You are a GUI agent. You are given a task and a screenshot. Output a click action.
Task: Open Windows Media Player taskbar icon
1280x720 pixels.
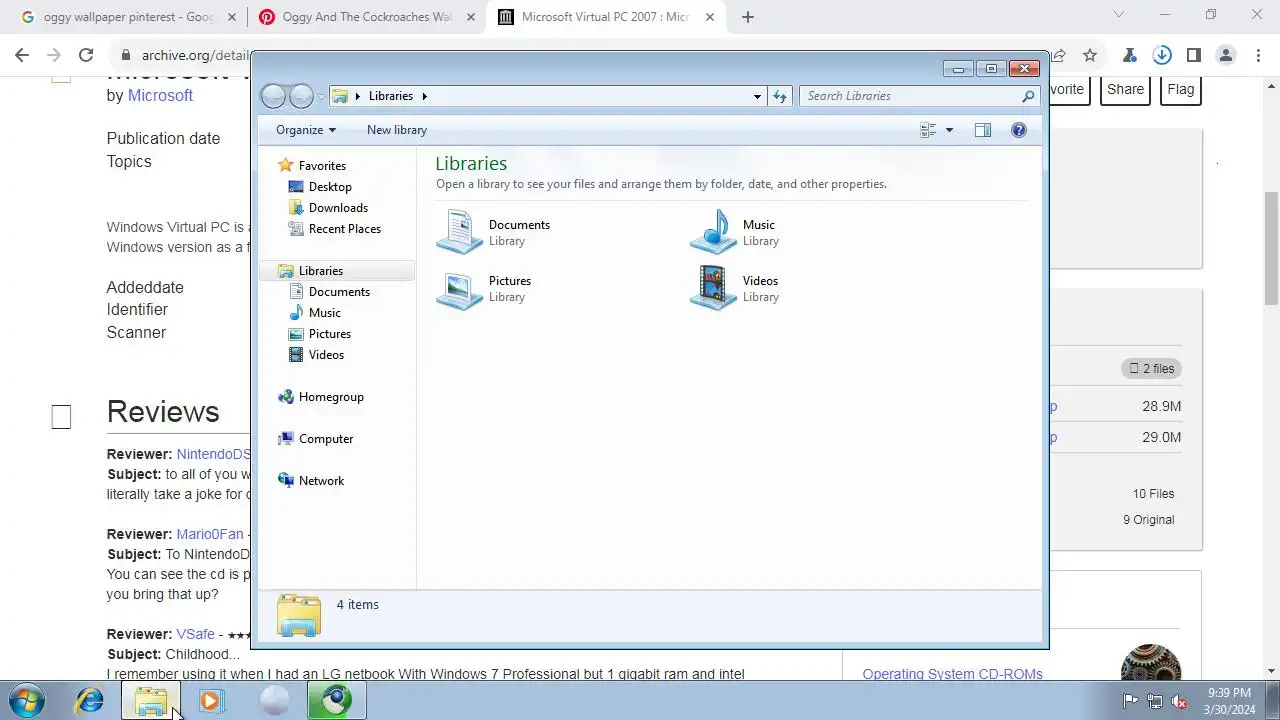[210, 701]
